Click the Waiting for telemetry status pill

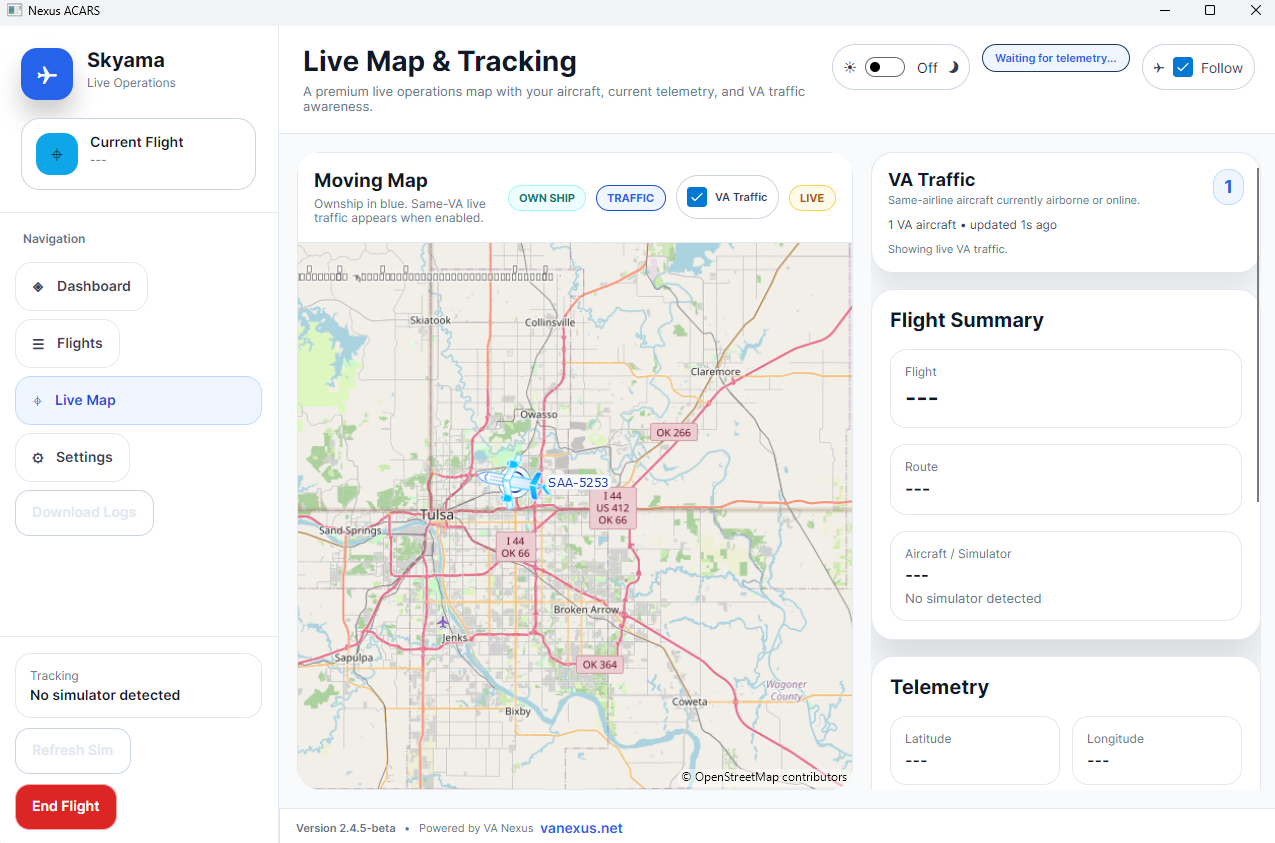(x=1055, y=58)
